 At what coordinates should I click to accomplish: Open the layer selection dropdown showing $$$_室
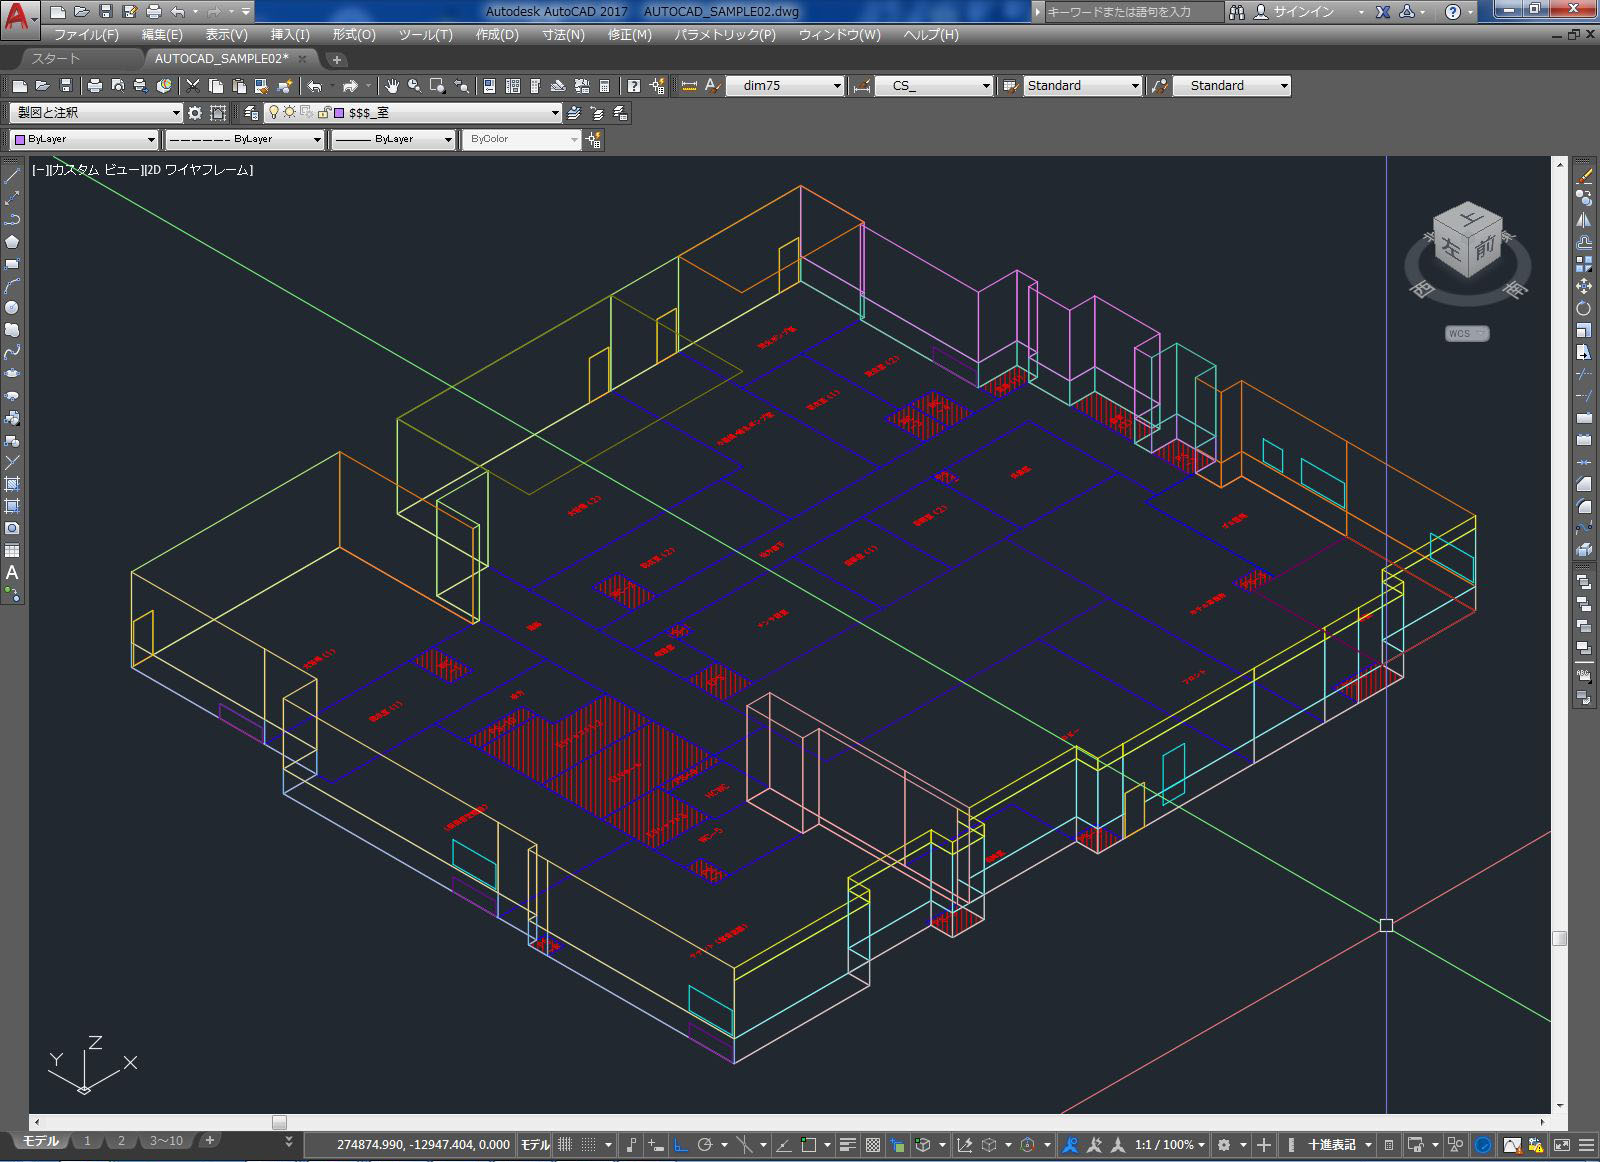pyautogui.click(x=556, y=113)
